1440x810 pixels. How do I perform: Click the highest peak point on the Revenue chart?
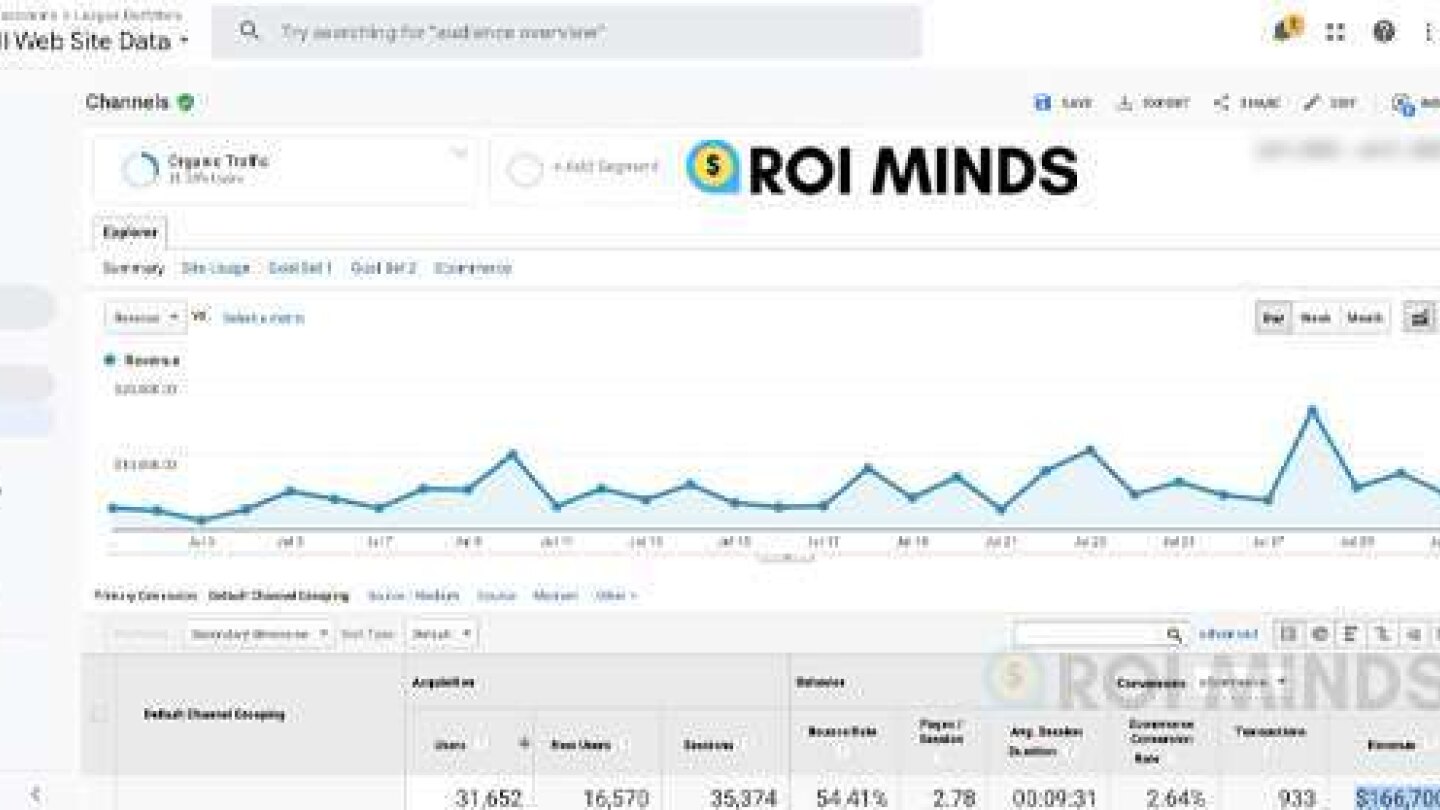click(x=1312, y=410)
